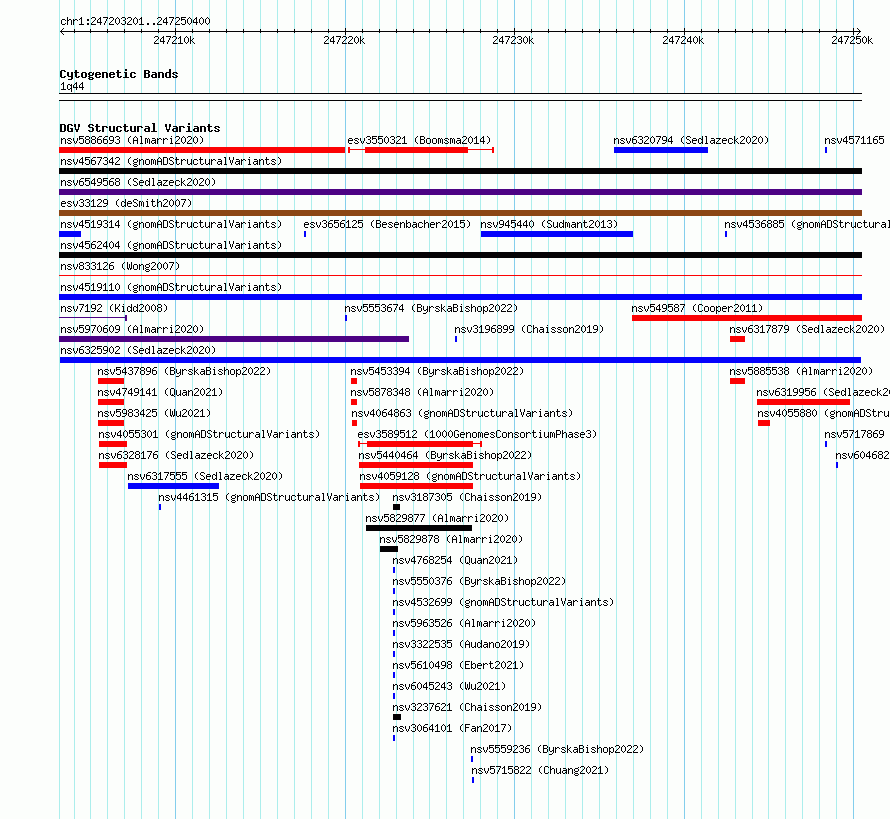The image size is (890, 819).
Task: Click nsv5878348 (Almarri2020) label
Action: pos(422,392)
